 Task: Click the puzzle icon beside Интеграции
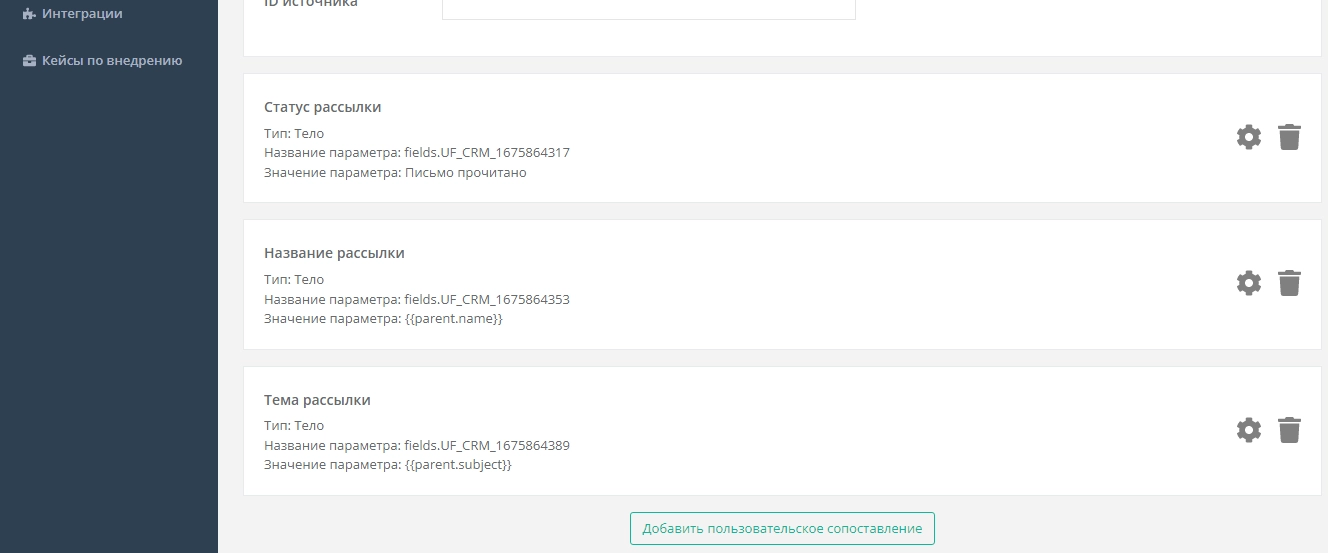click(x=29, y=14)
